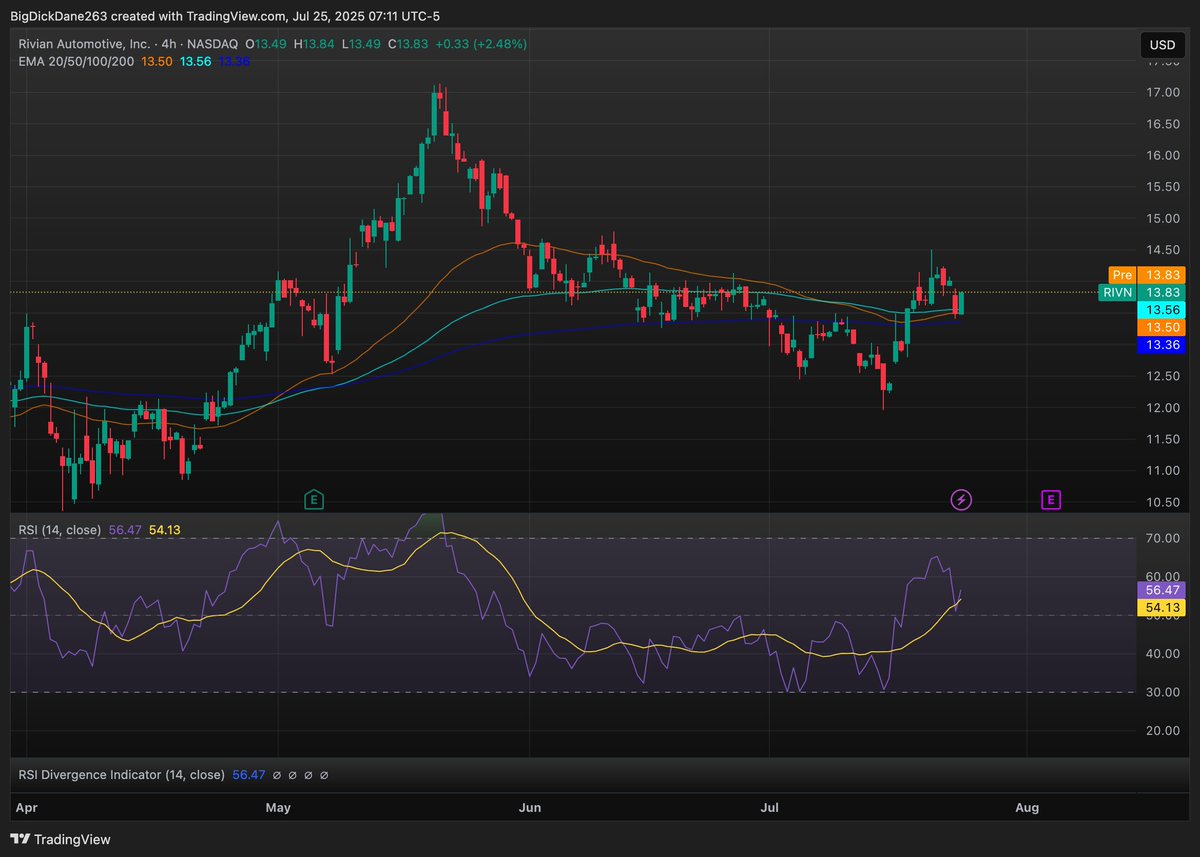Click the 11.00 price axis label

click(x=1165, y=471)
